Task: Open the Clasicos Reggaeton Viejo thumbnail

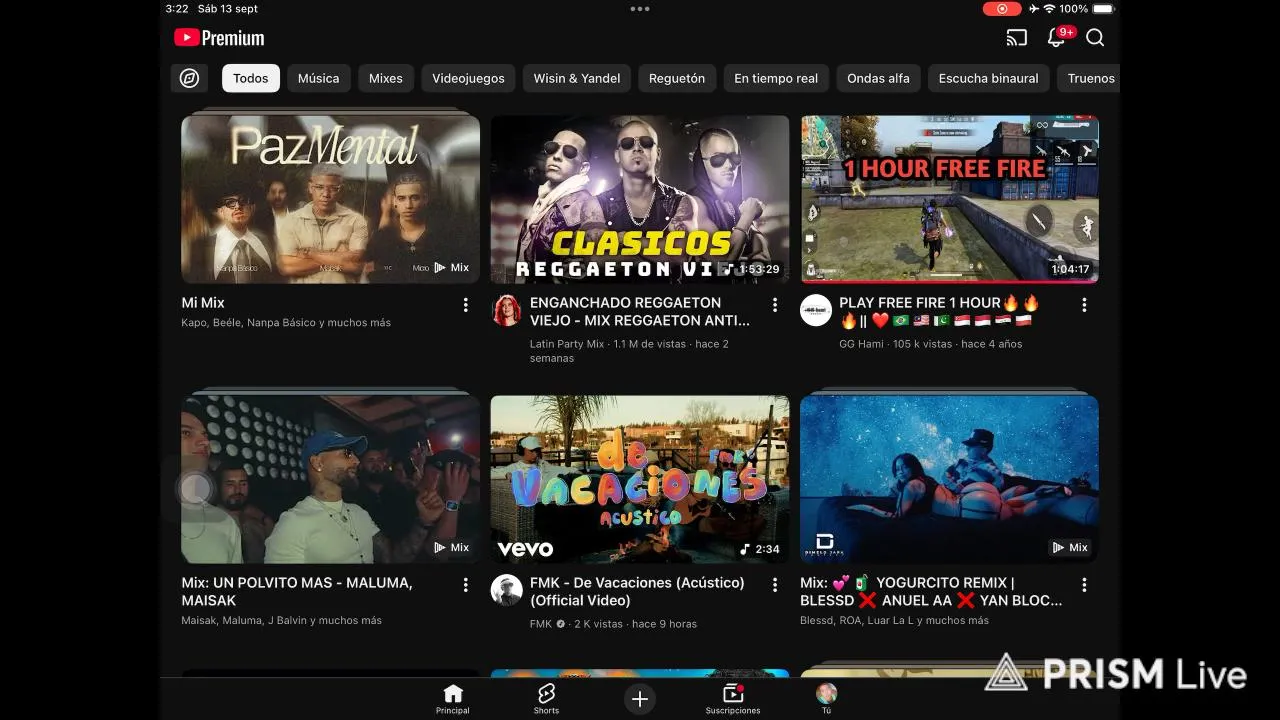Action: point(640,199)
